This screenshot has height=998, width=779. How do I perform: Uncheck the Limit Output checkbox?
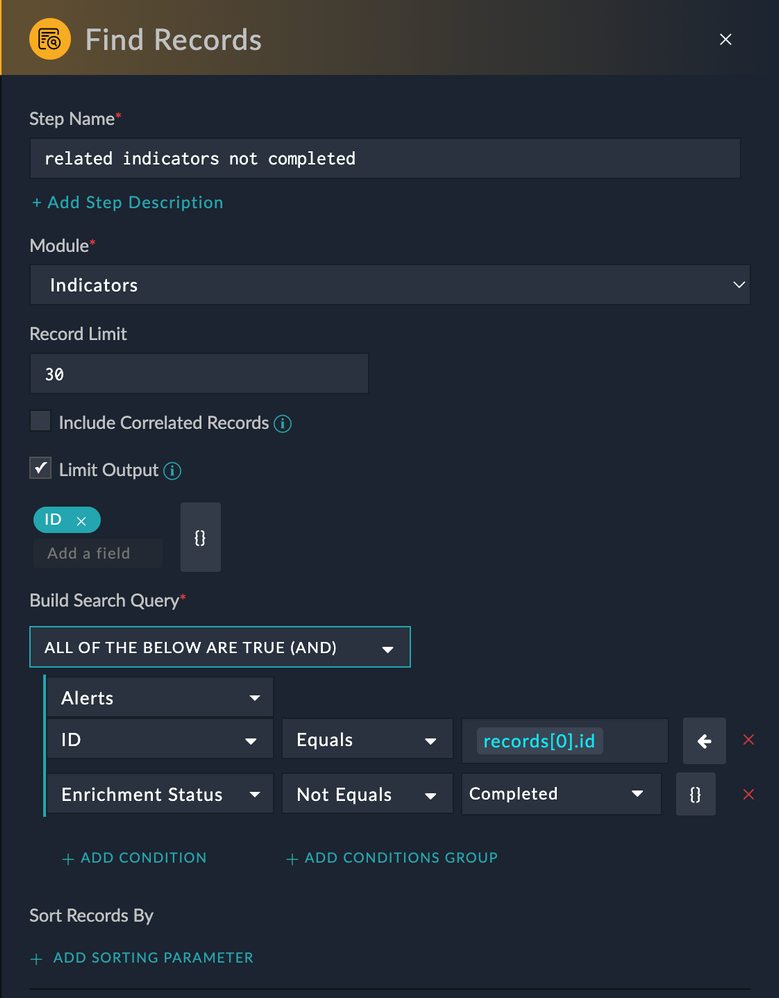[x=40, y=468]
